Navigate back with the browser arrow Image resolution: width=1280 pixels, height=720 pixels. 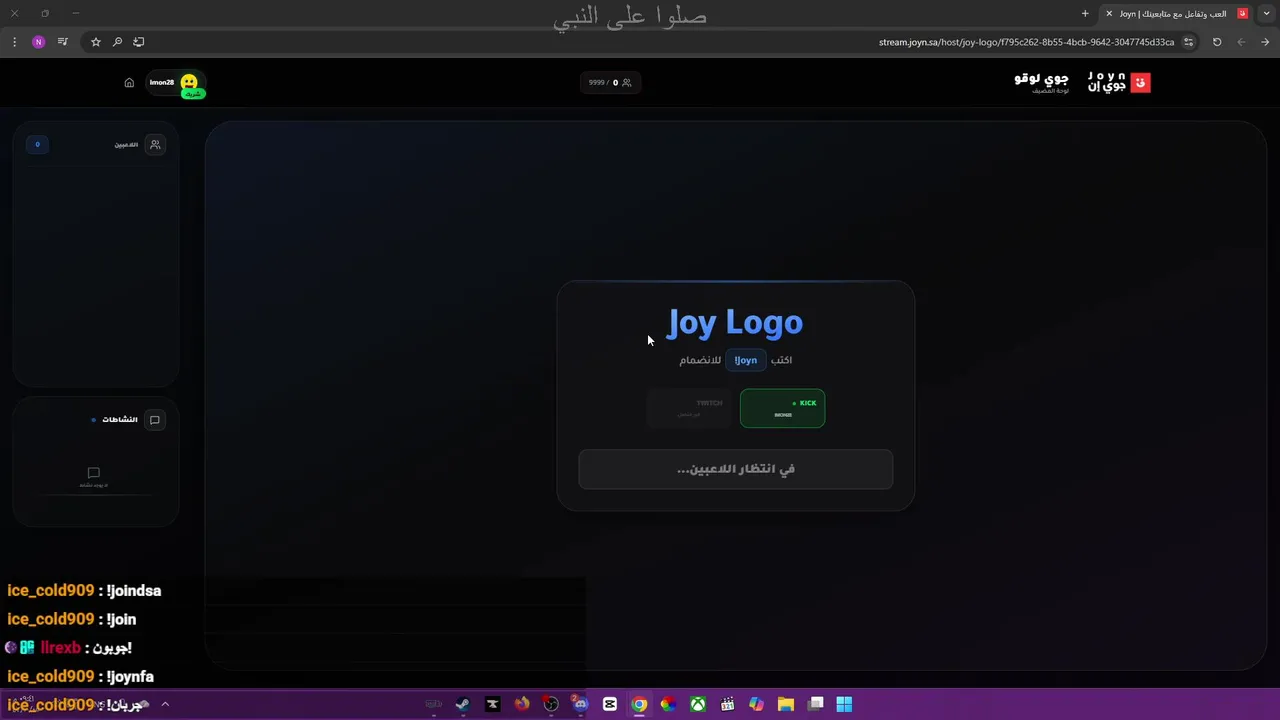(x=1265, y=42)
